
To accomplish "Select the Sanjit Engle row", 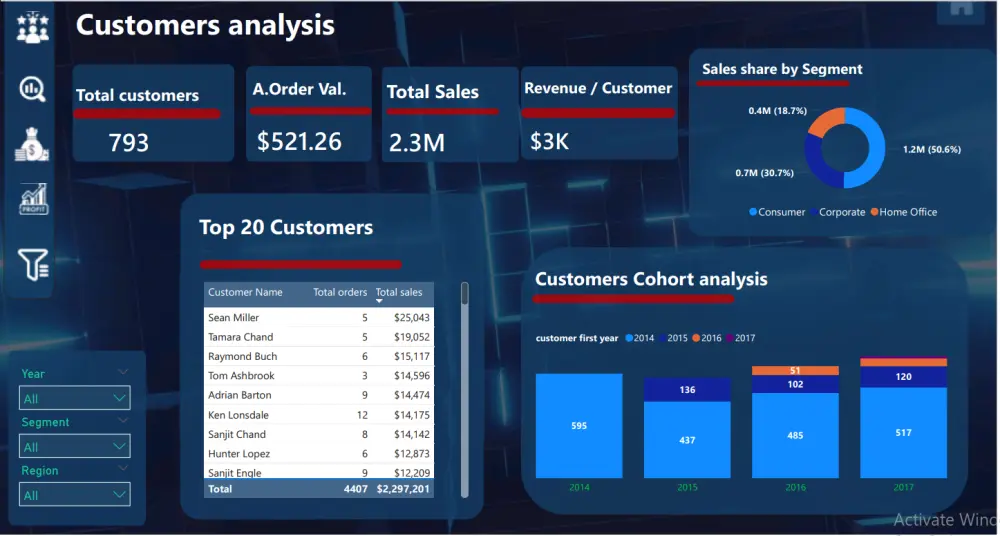I will [x=319, y=472].
